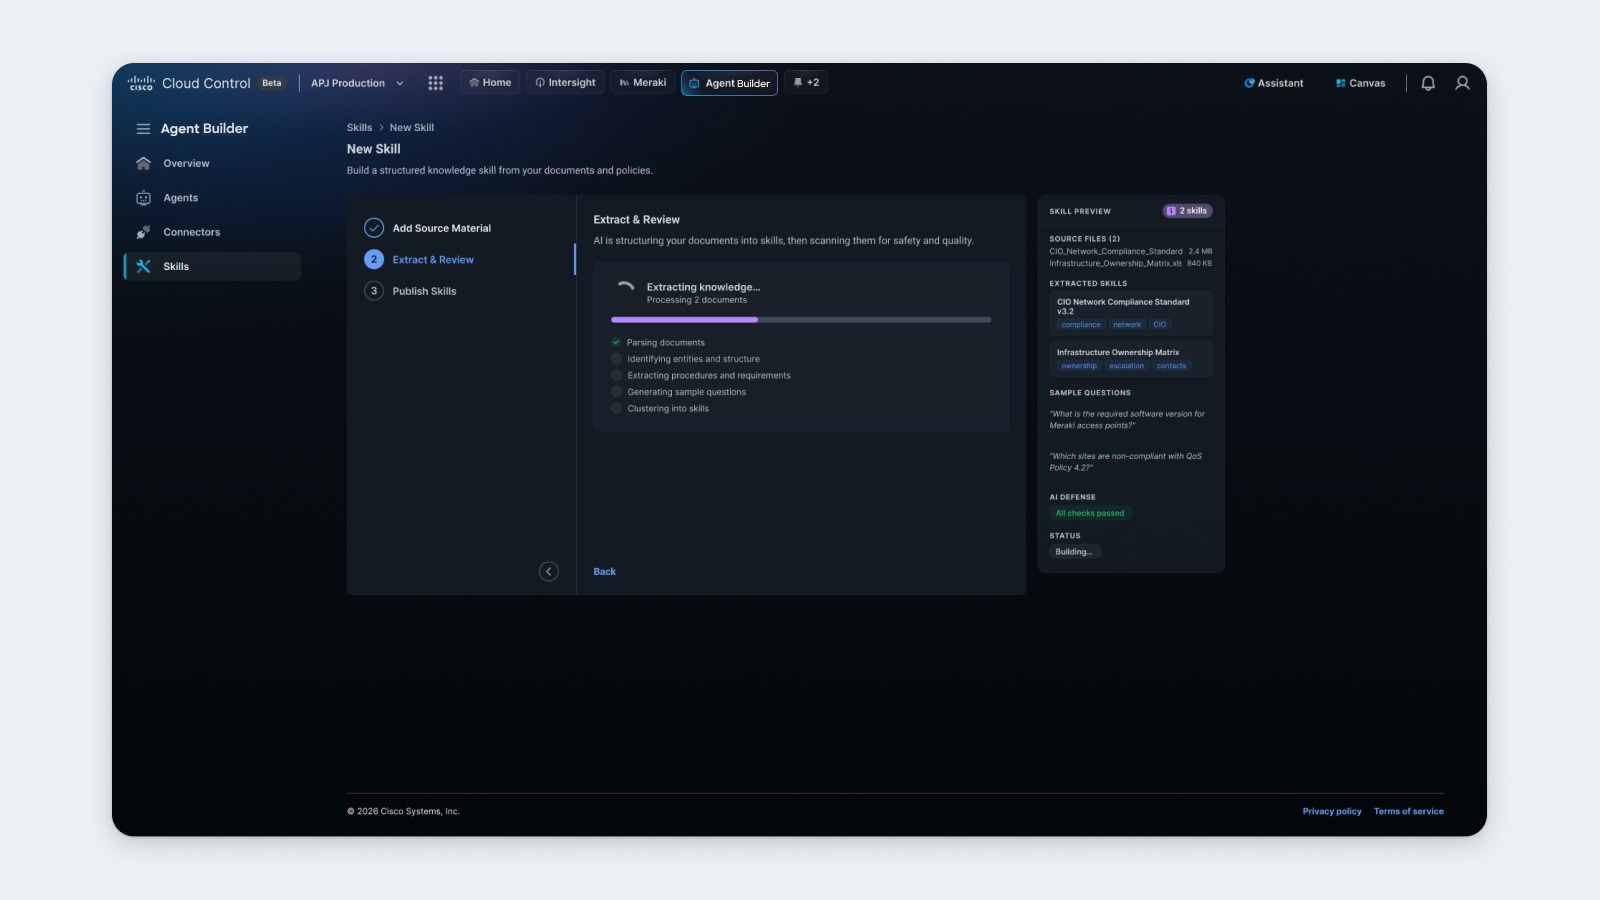Open the APJ Production environment dropdown

click(357, 83)
